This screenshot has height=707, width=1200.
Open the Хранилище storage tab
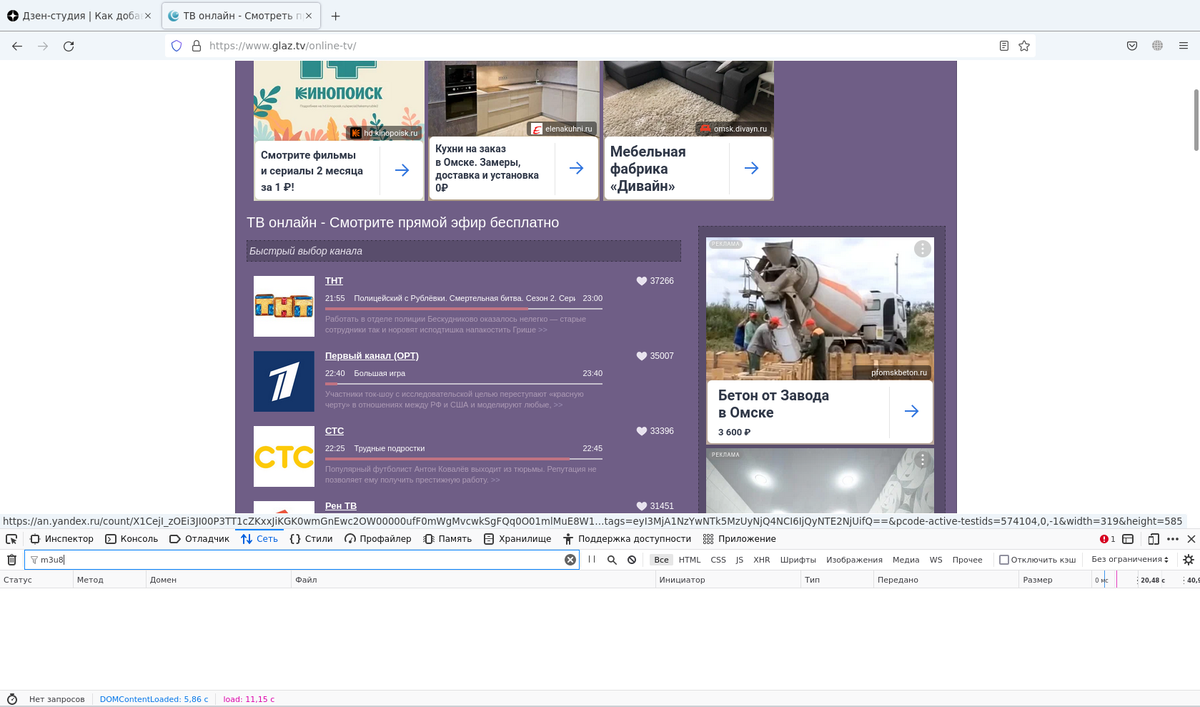pos(517,539)
